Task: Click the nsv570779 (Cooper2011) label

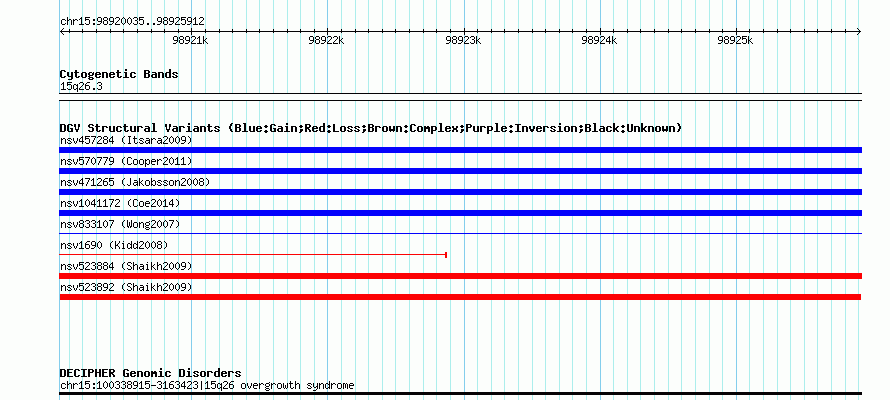Action: (x=126, y=162)
